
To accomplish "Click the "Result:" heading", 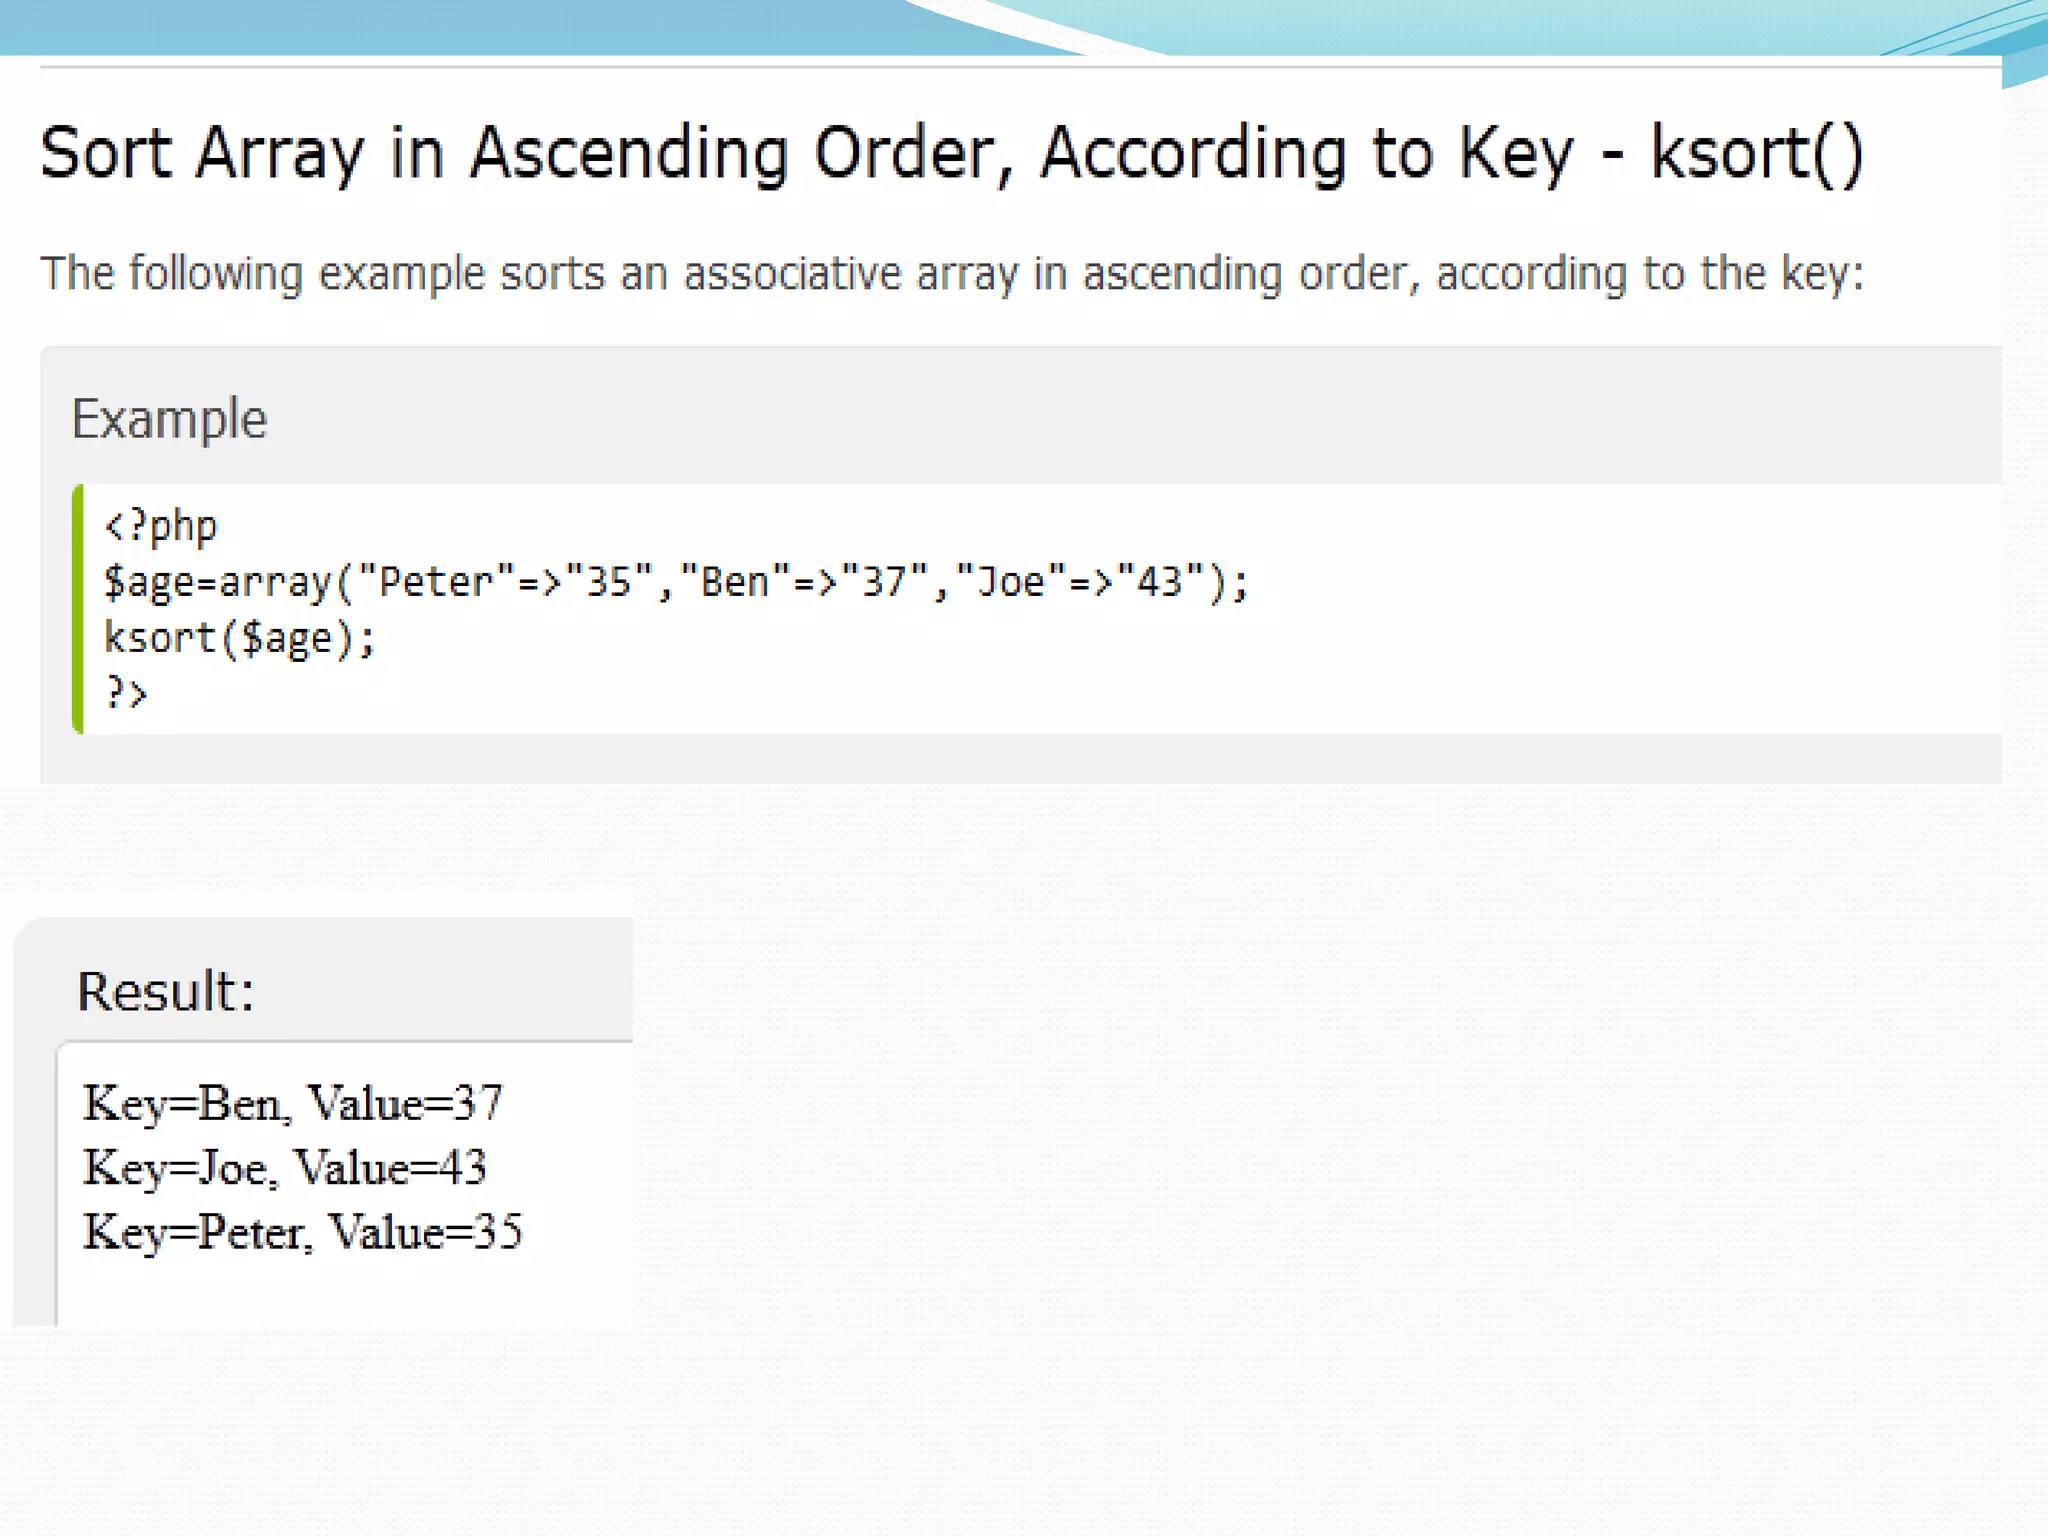I will point(165,991).
